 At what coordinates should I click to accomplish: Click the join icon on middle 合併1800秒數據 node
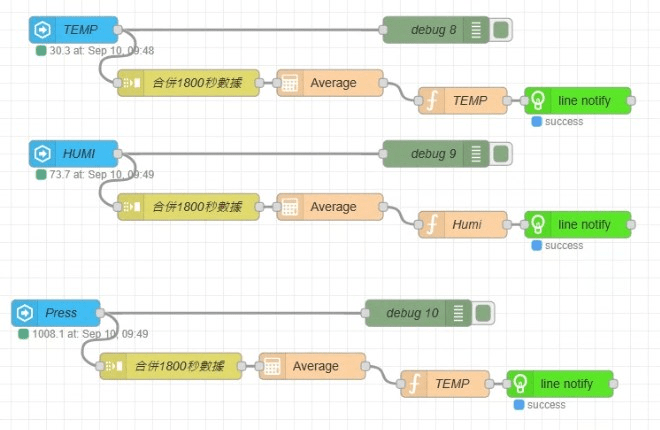pos(131,207)
